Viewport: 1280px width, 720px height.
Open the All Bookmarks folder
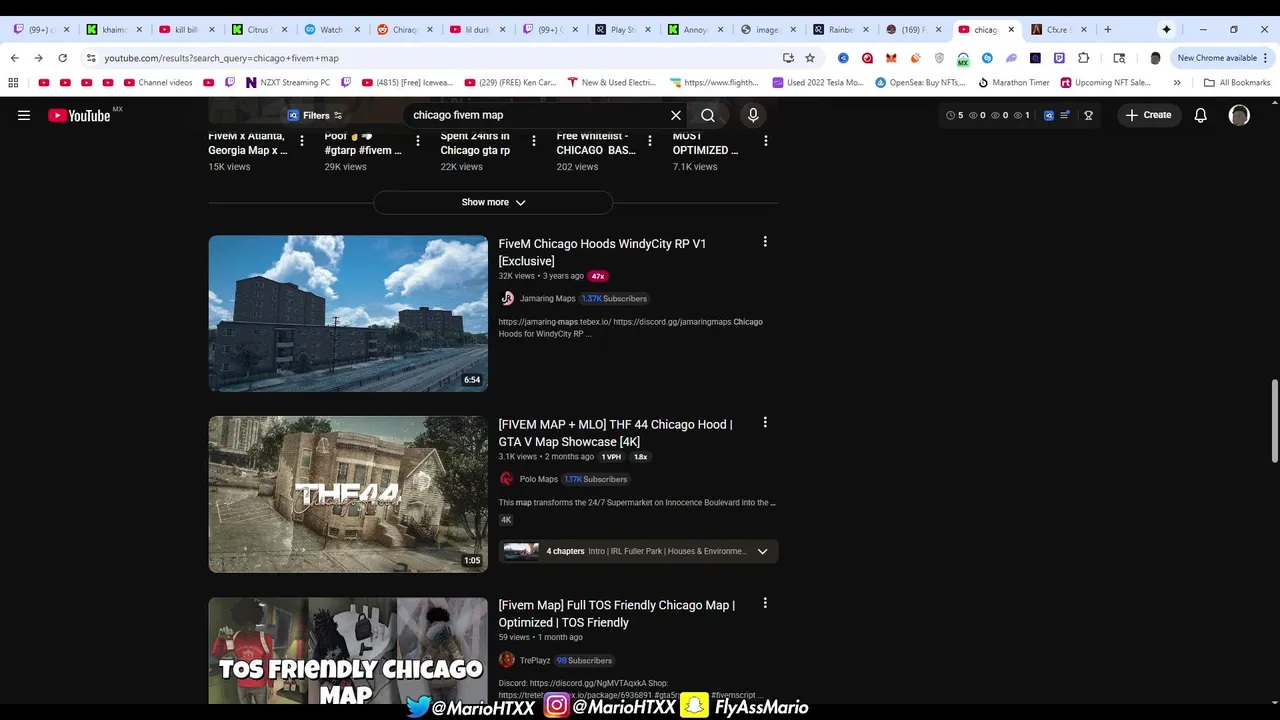pos(1237,82)
